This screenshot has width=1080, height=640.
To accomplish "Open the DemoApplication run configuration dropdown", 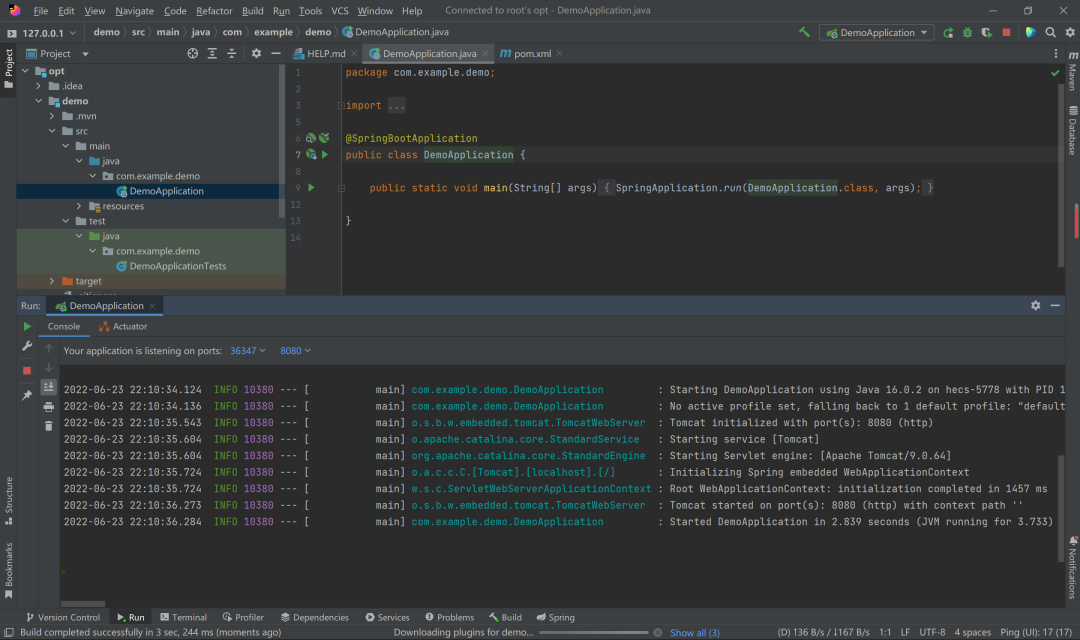I will pos(877,32).
